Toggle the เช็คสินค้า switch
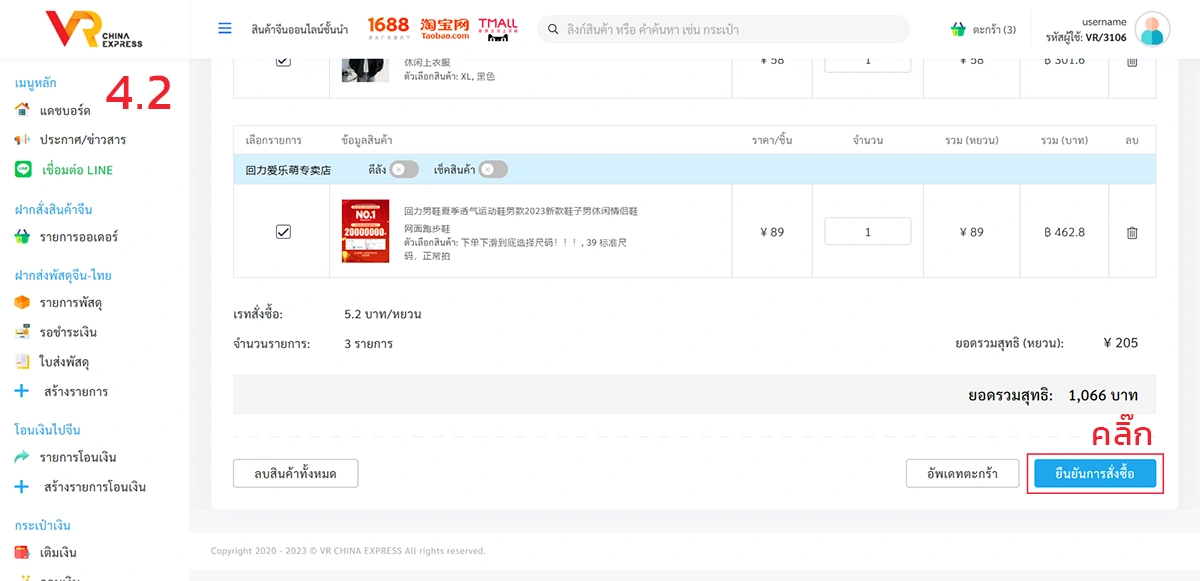This screenshot has height=581, width=1200. (492, 169)
